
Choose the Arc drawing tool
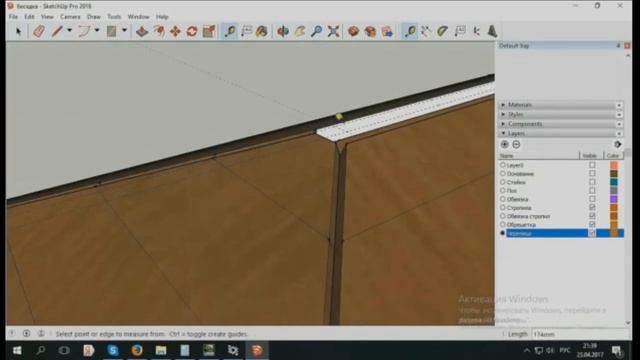click(x=84, y=31)
